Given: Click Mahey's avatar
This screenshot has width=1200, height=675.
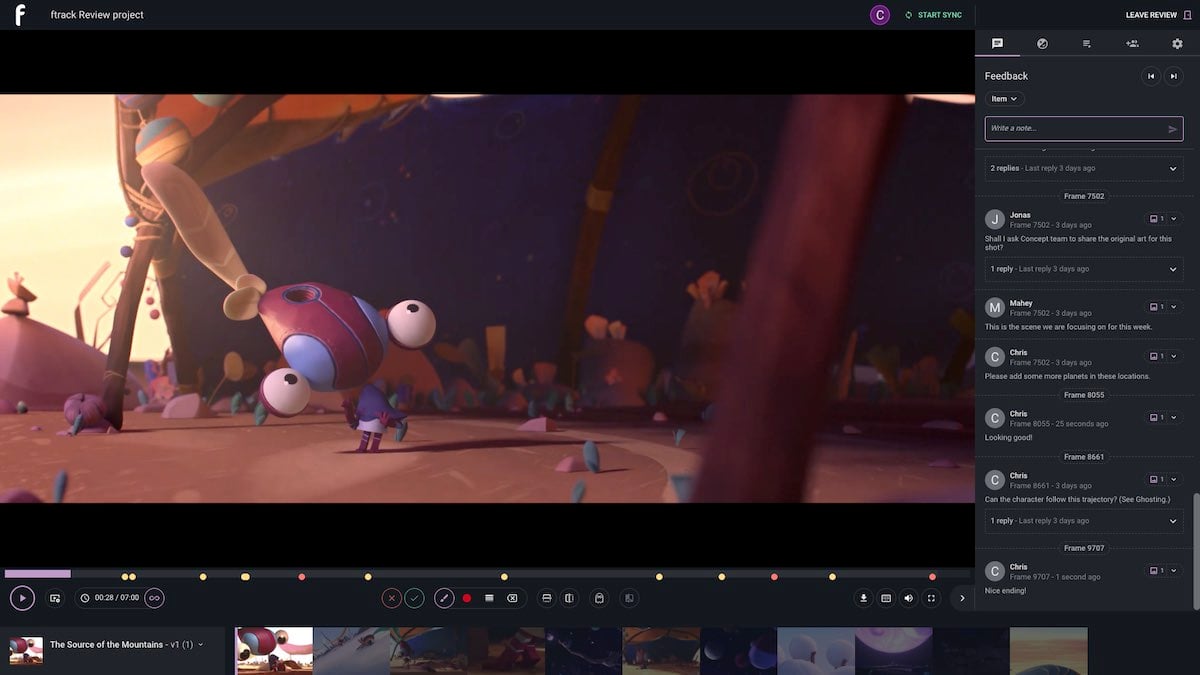Looking at the screenshot, I should coord(994,307).
